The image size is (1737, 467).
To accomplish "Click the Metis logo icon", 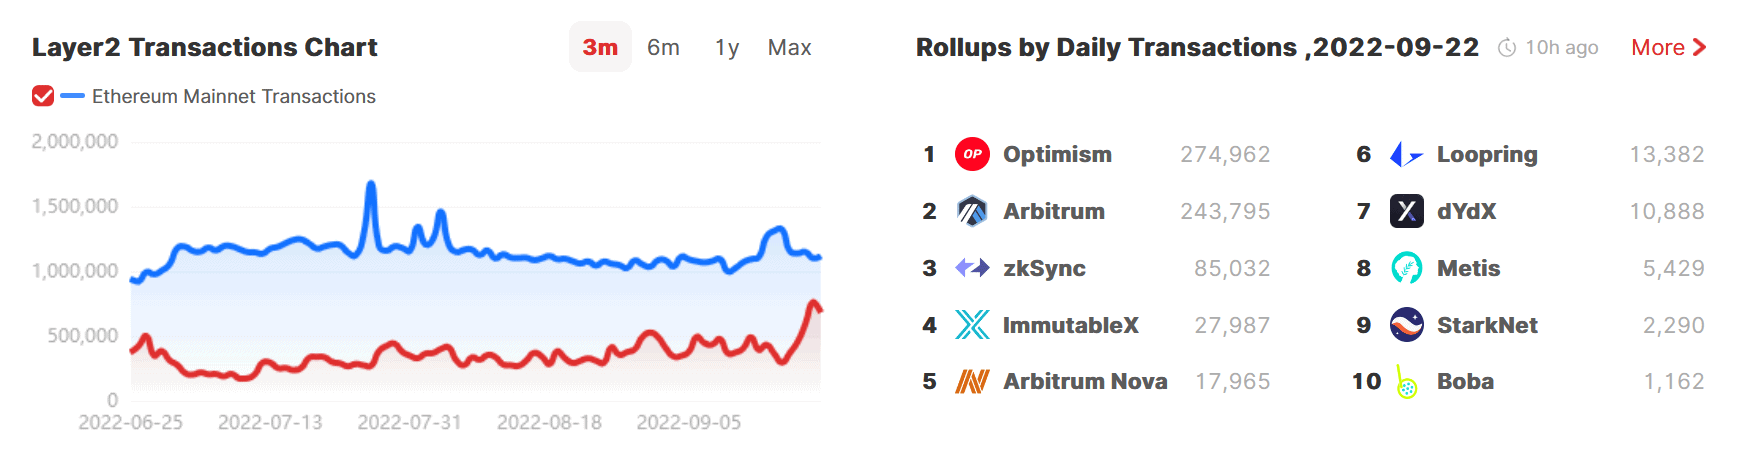I will 1406,268.
